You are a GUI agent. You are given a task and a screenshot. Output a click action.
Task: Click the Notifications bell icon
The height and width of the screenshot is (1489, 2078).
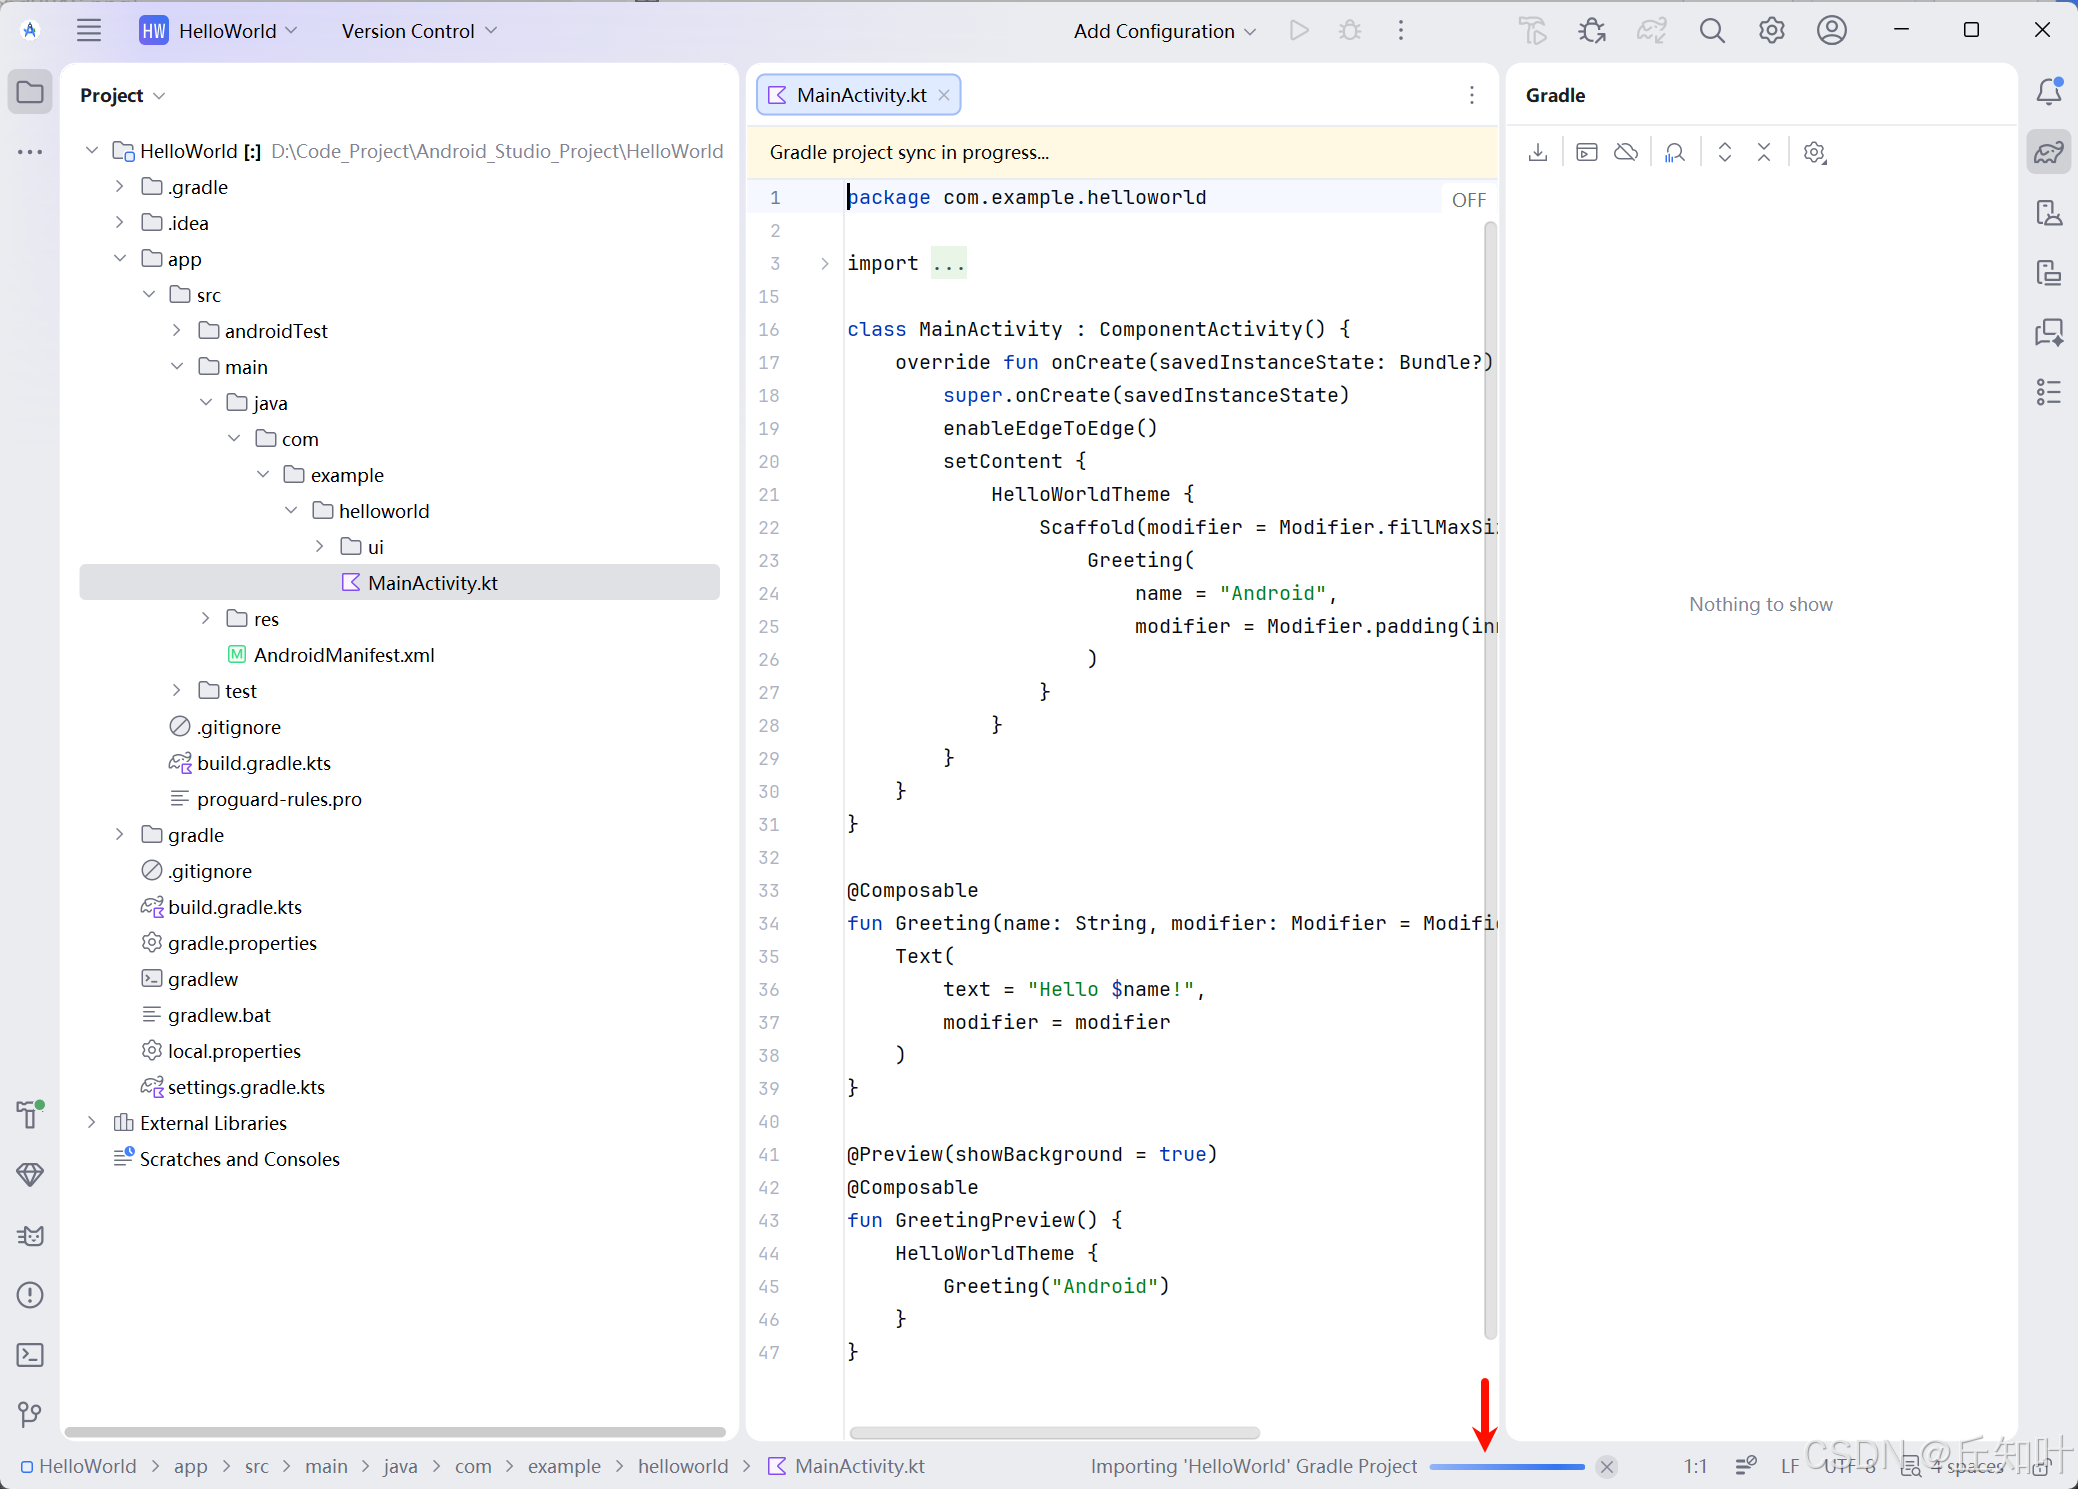click(2048, 92)
